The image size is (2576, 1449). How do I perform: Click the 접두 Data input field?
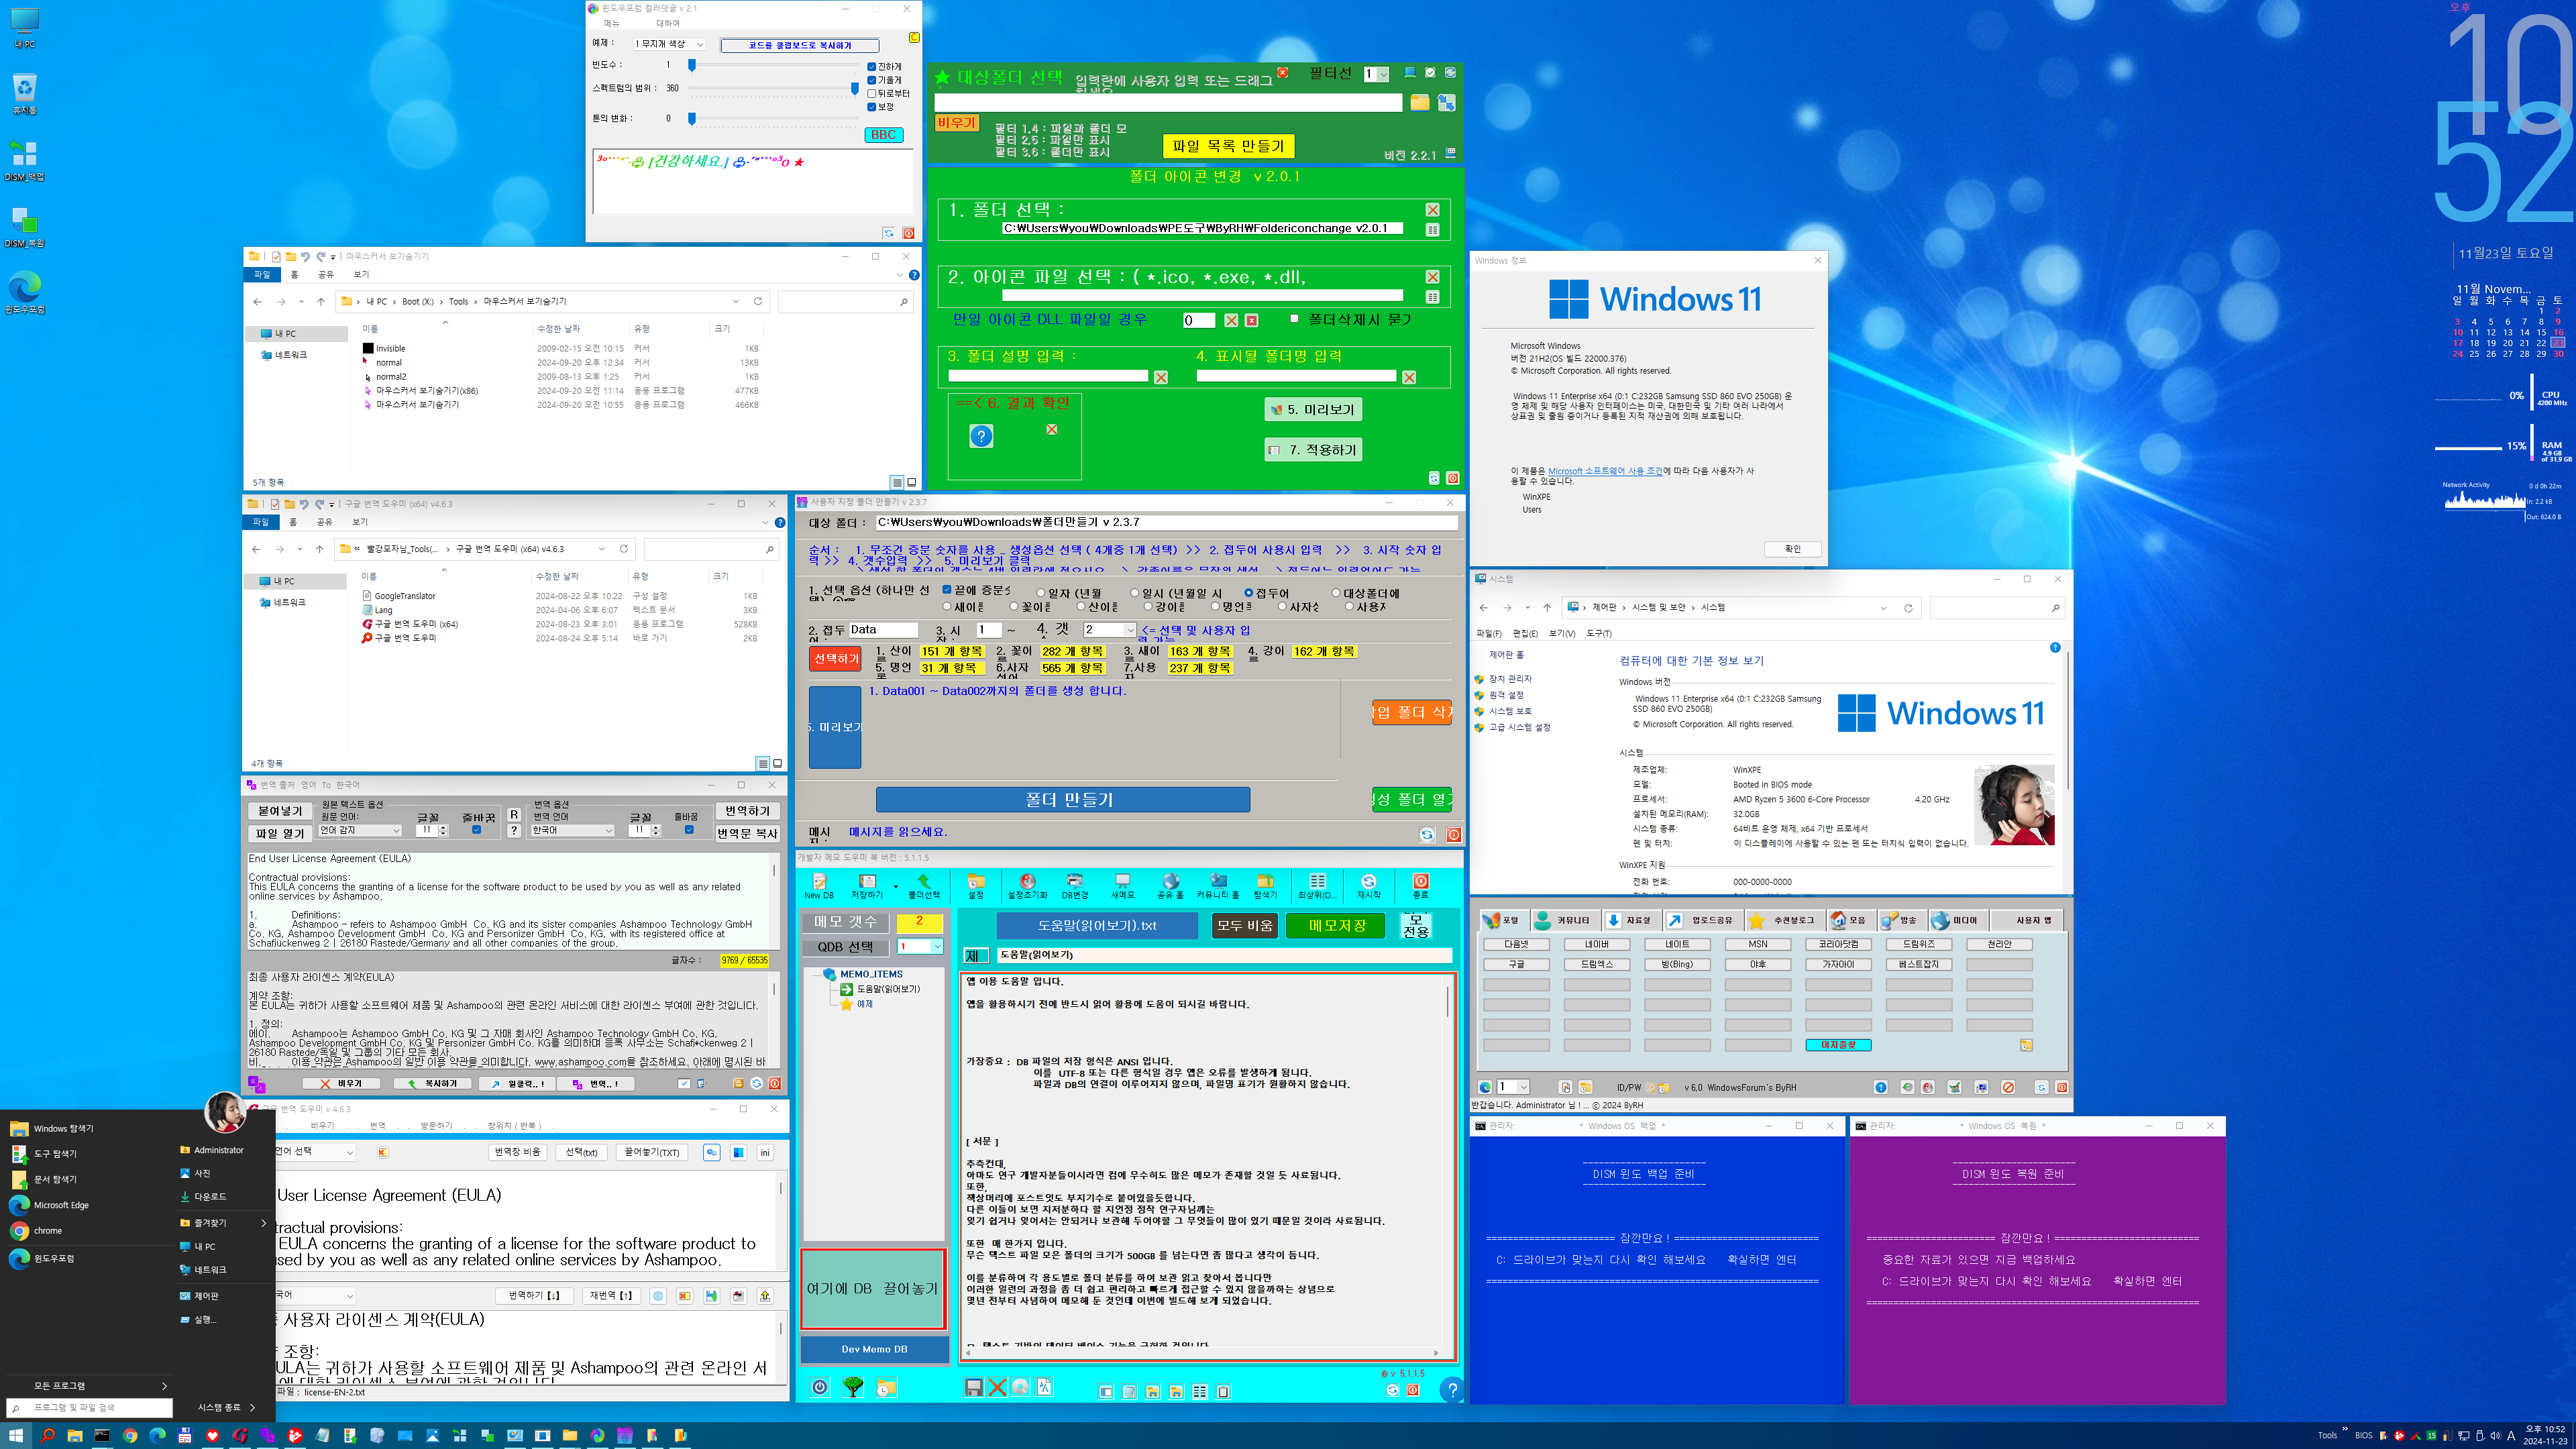(883, 630)
